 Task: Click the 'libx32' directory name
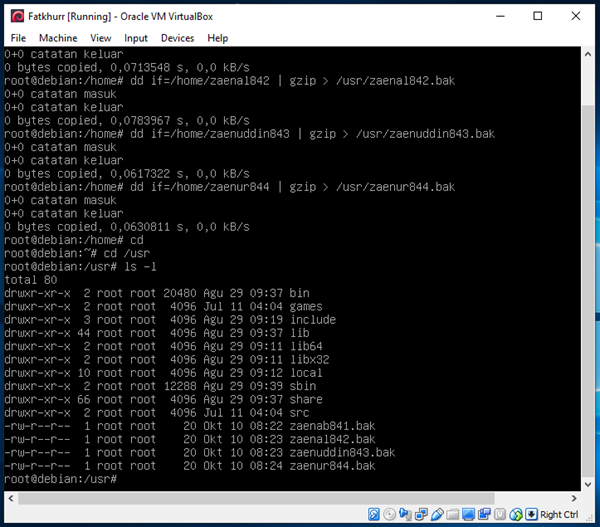click(x=309, y=360)
